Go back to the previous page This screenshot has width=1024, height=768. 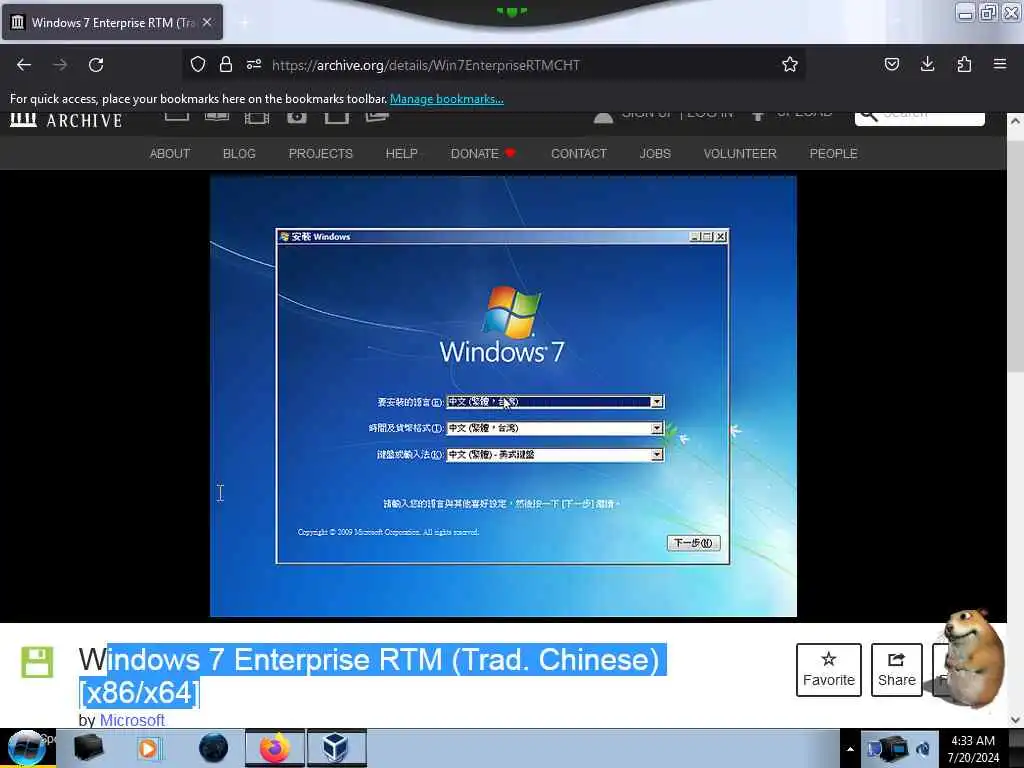pyautogui.click(x=24, y=65)
